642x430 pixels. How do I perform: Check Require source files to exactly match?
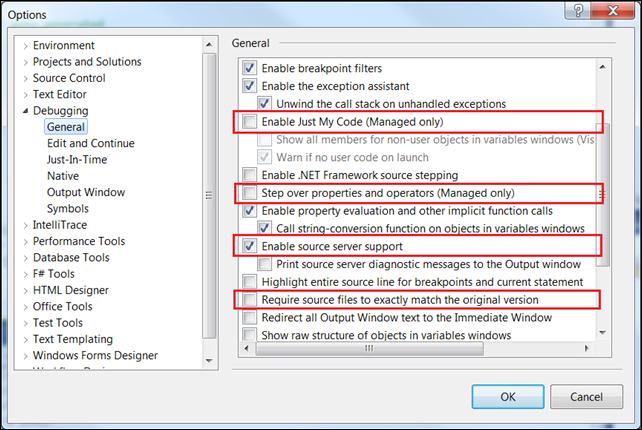tap(249, 299)
